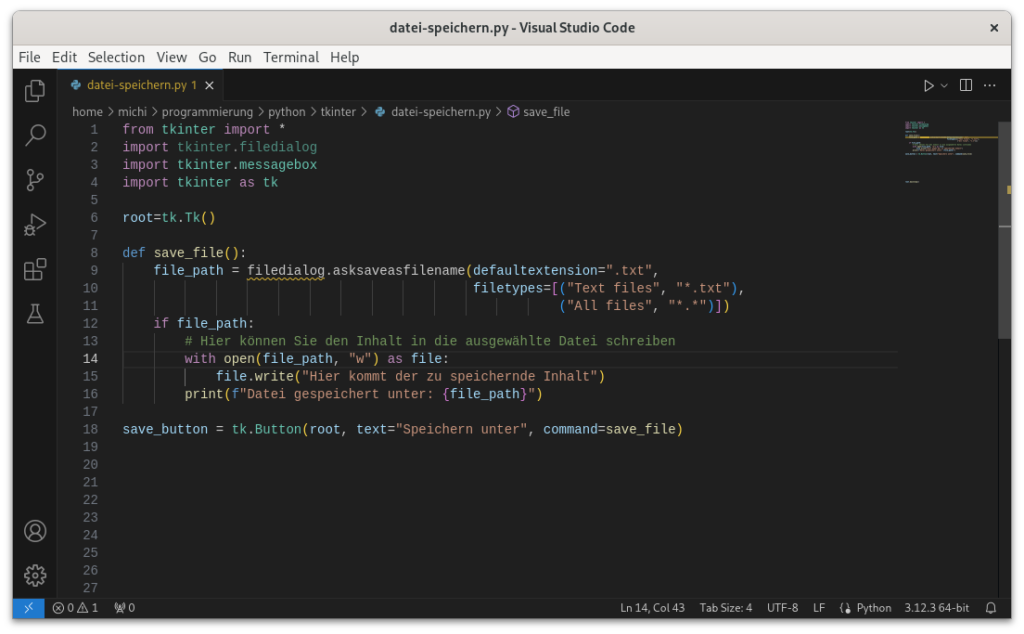Image resolution: width=1024 pixels, height=634 pixels.
Task: Open the Extensions view icon
Action: (x=35, y=269)
